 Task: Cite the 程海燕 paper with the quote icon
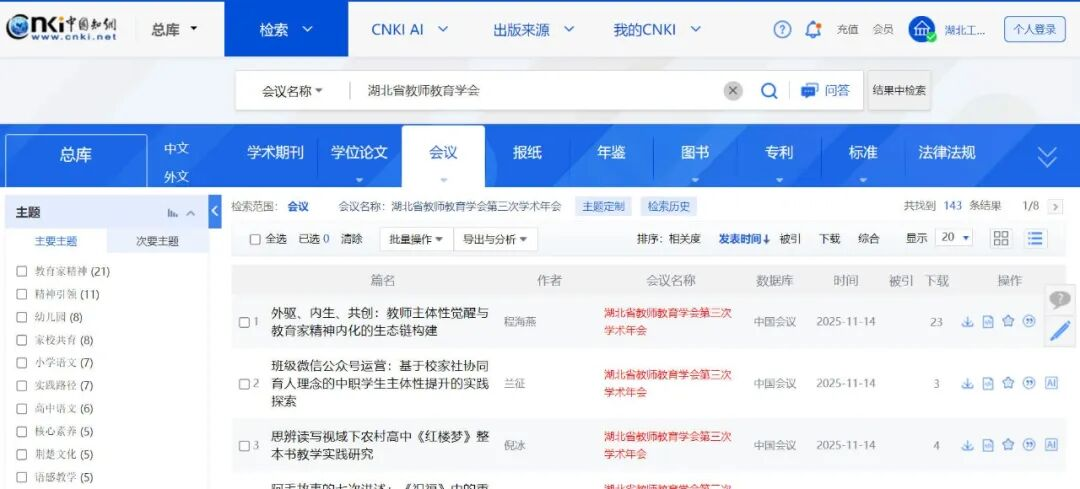(1029, 322)
